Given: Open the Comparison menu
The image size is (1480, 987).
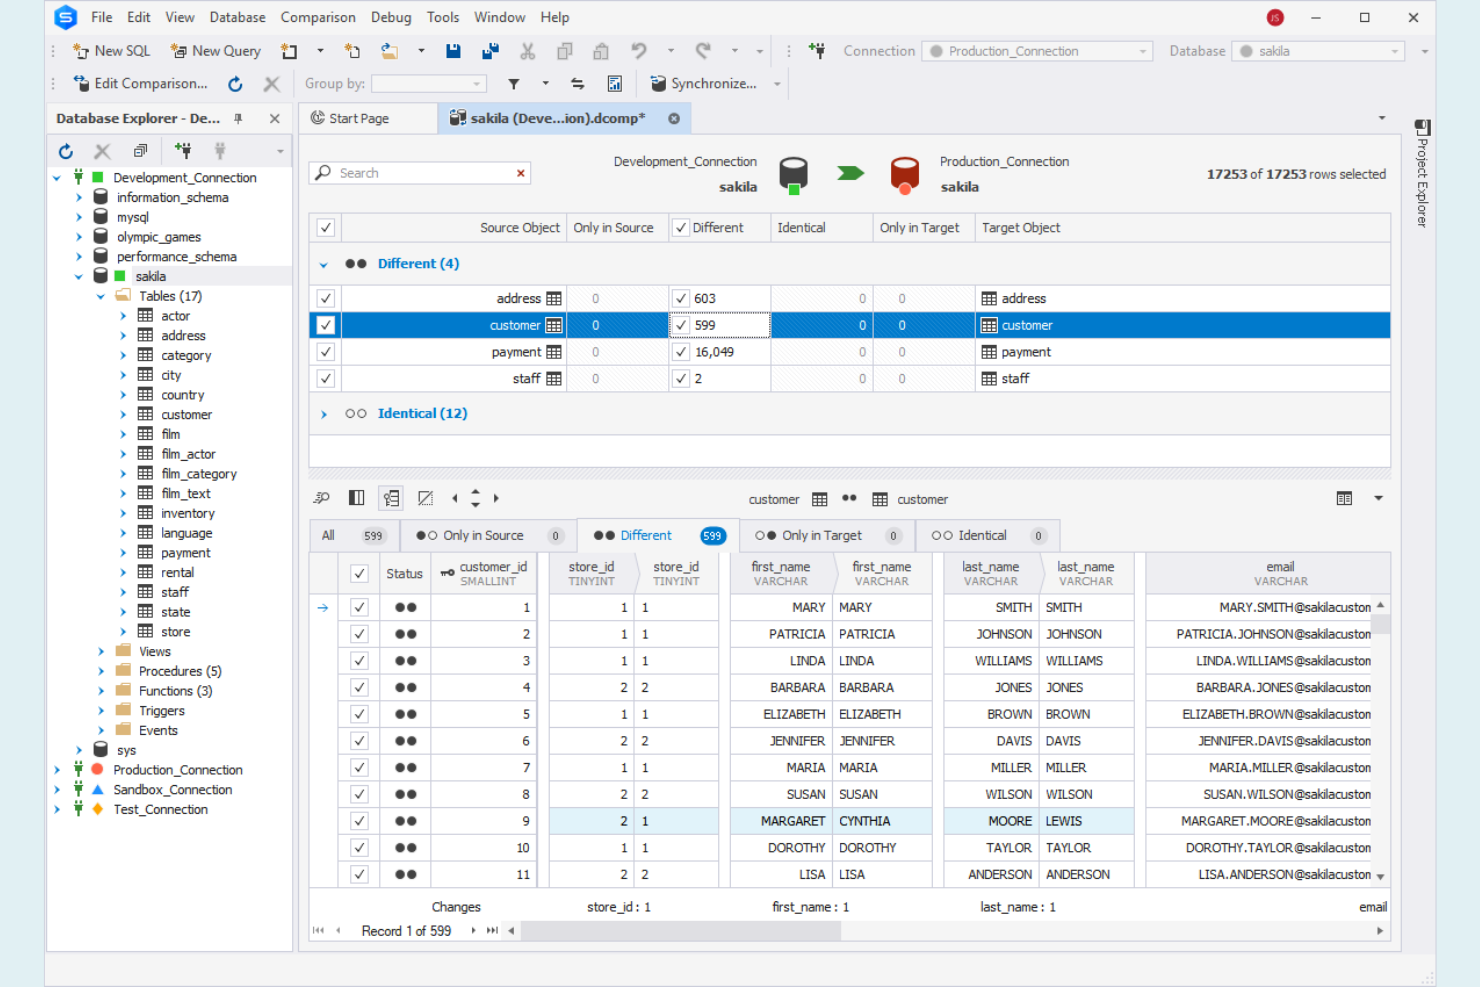Looking at the screenshot, I should tap(318, 17).
